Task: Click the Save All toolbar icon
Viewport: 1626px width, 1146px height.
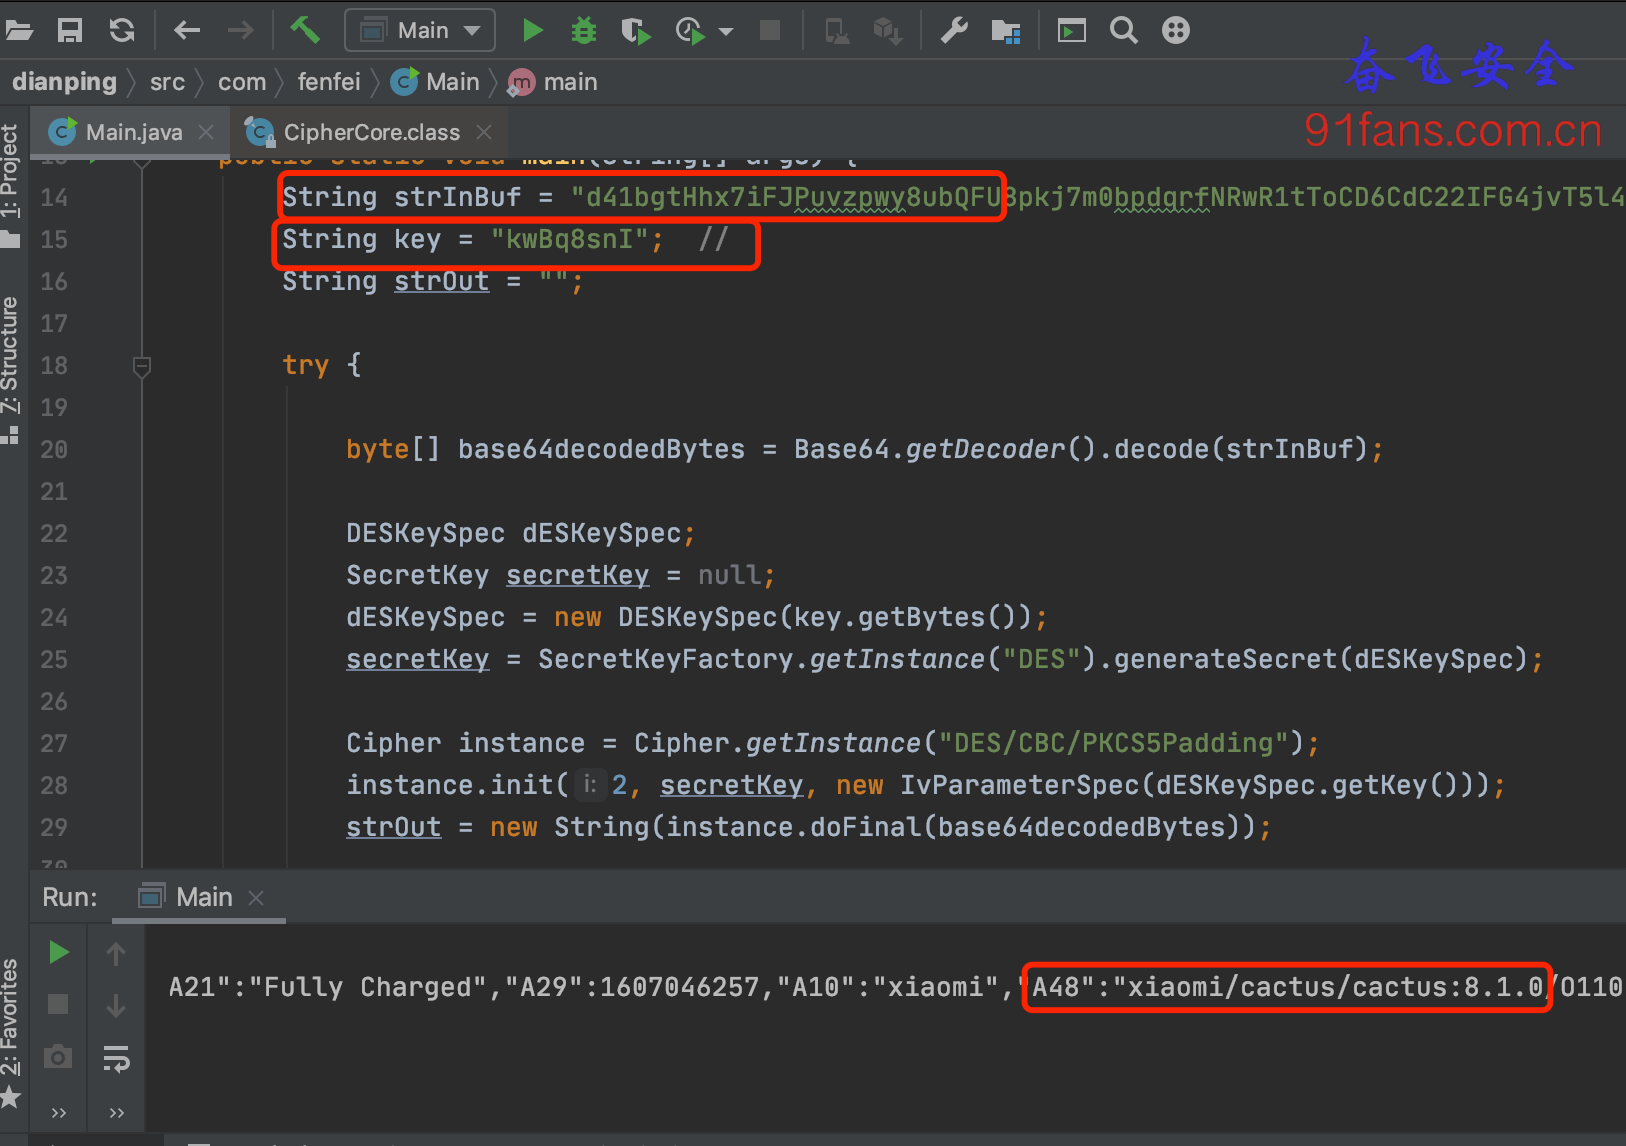Action: (x=70, y=31)
